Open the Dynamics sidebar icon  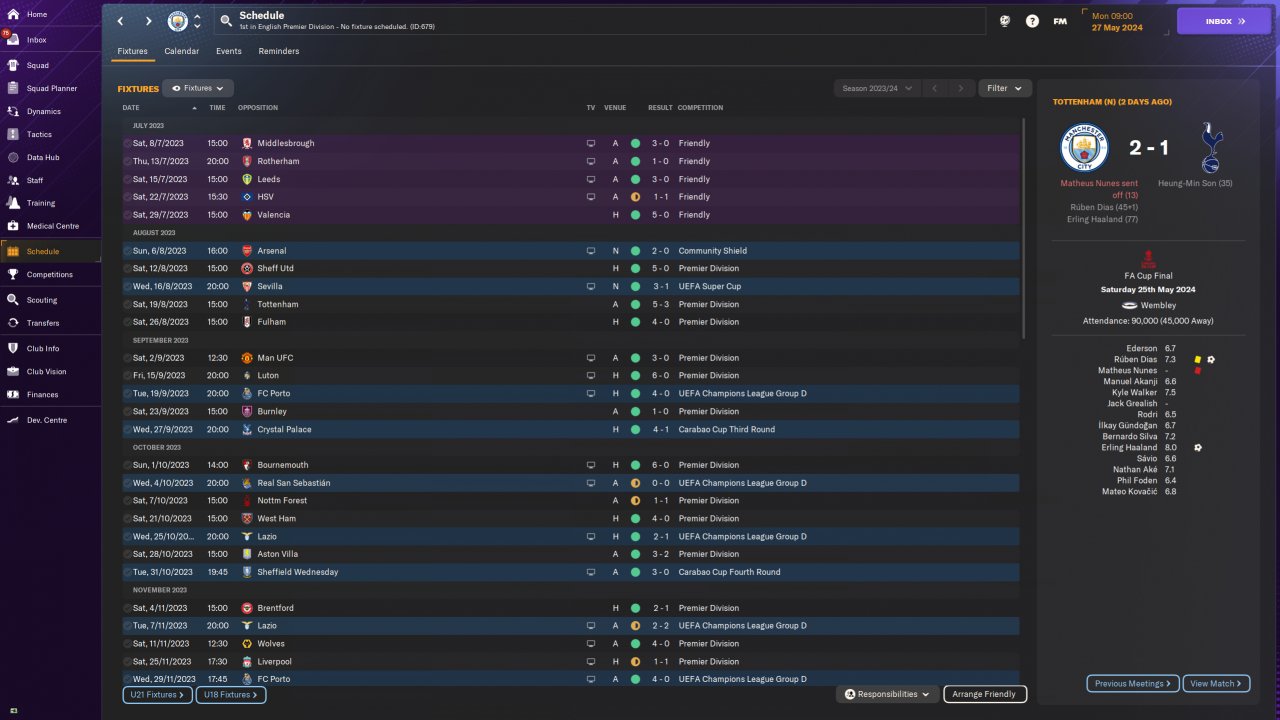[14, 111]
